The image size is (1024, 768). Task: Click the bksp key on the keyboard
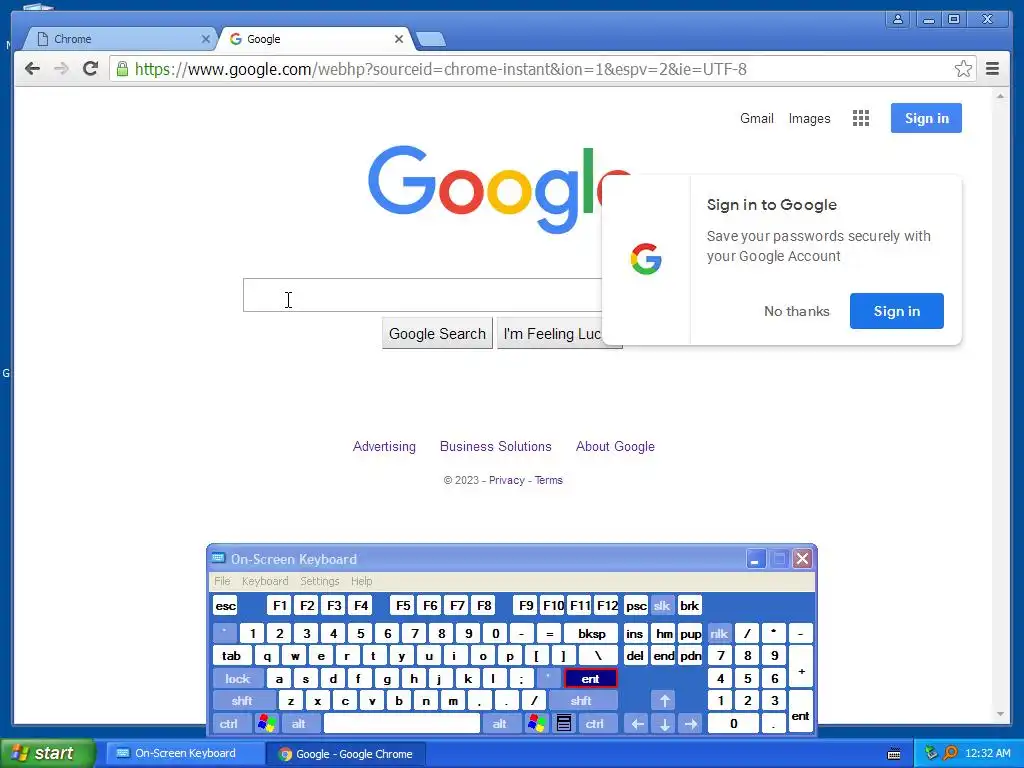pos(592,633)
